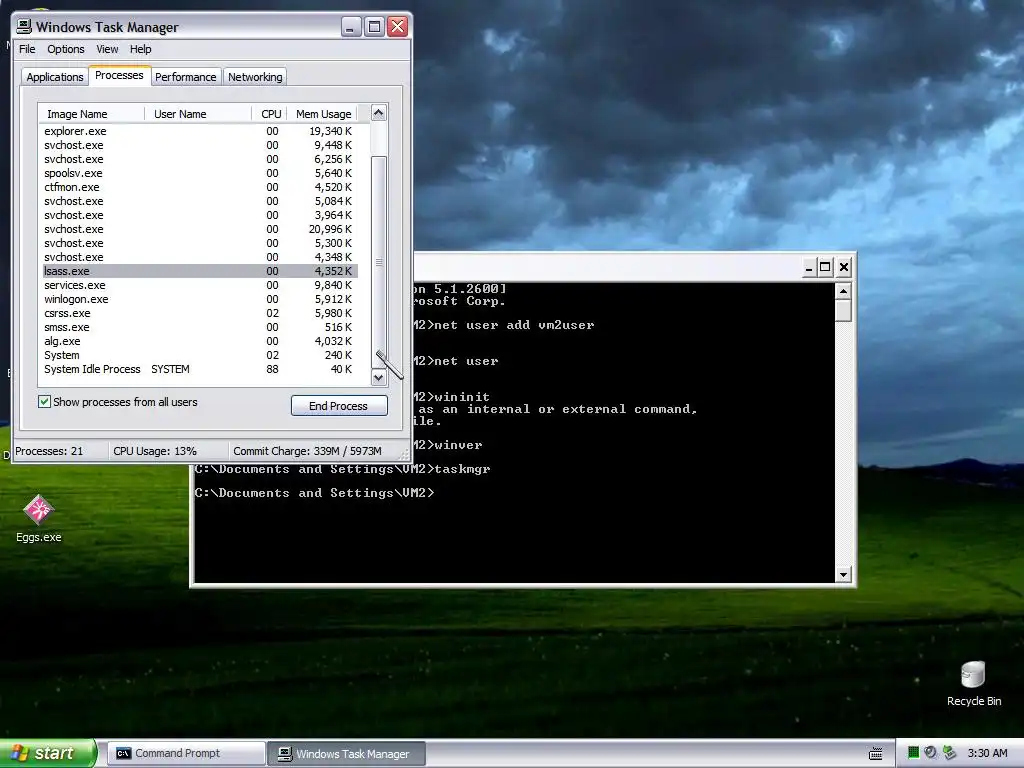Select the explorer.exe process row
The height and width of the screenshot is (768, 1024).
click(200, 131)
